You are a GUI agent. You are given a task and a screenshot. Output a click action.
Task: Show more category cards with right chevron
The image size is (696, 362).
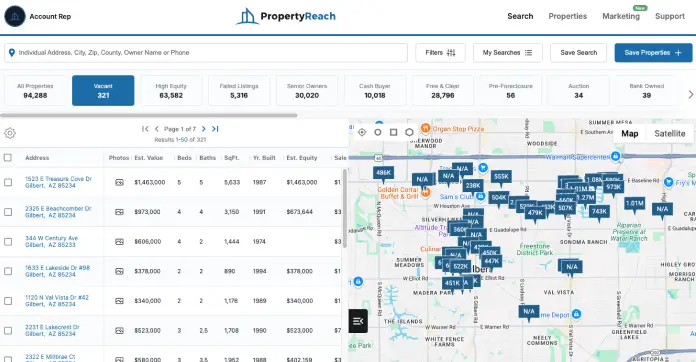click(690, 94)
